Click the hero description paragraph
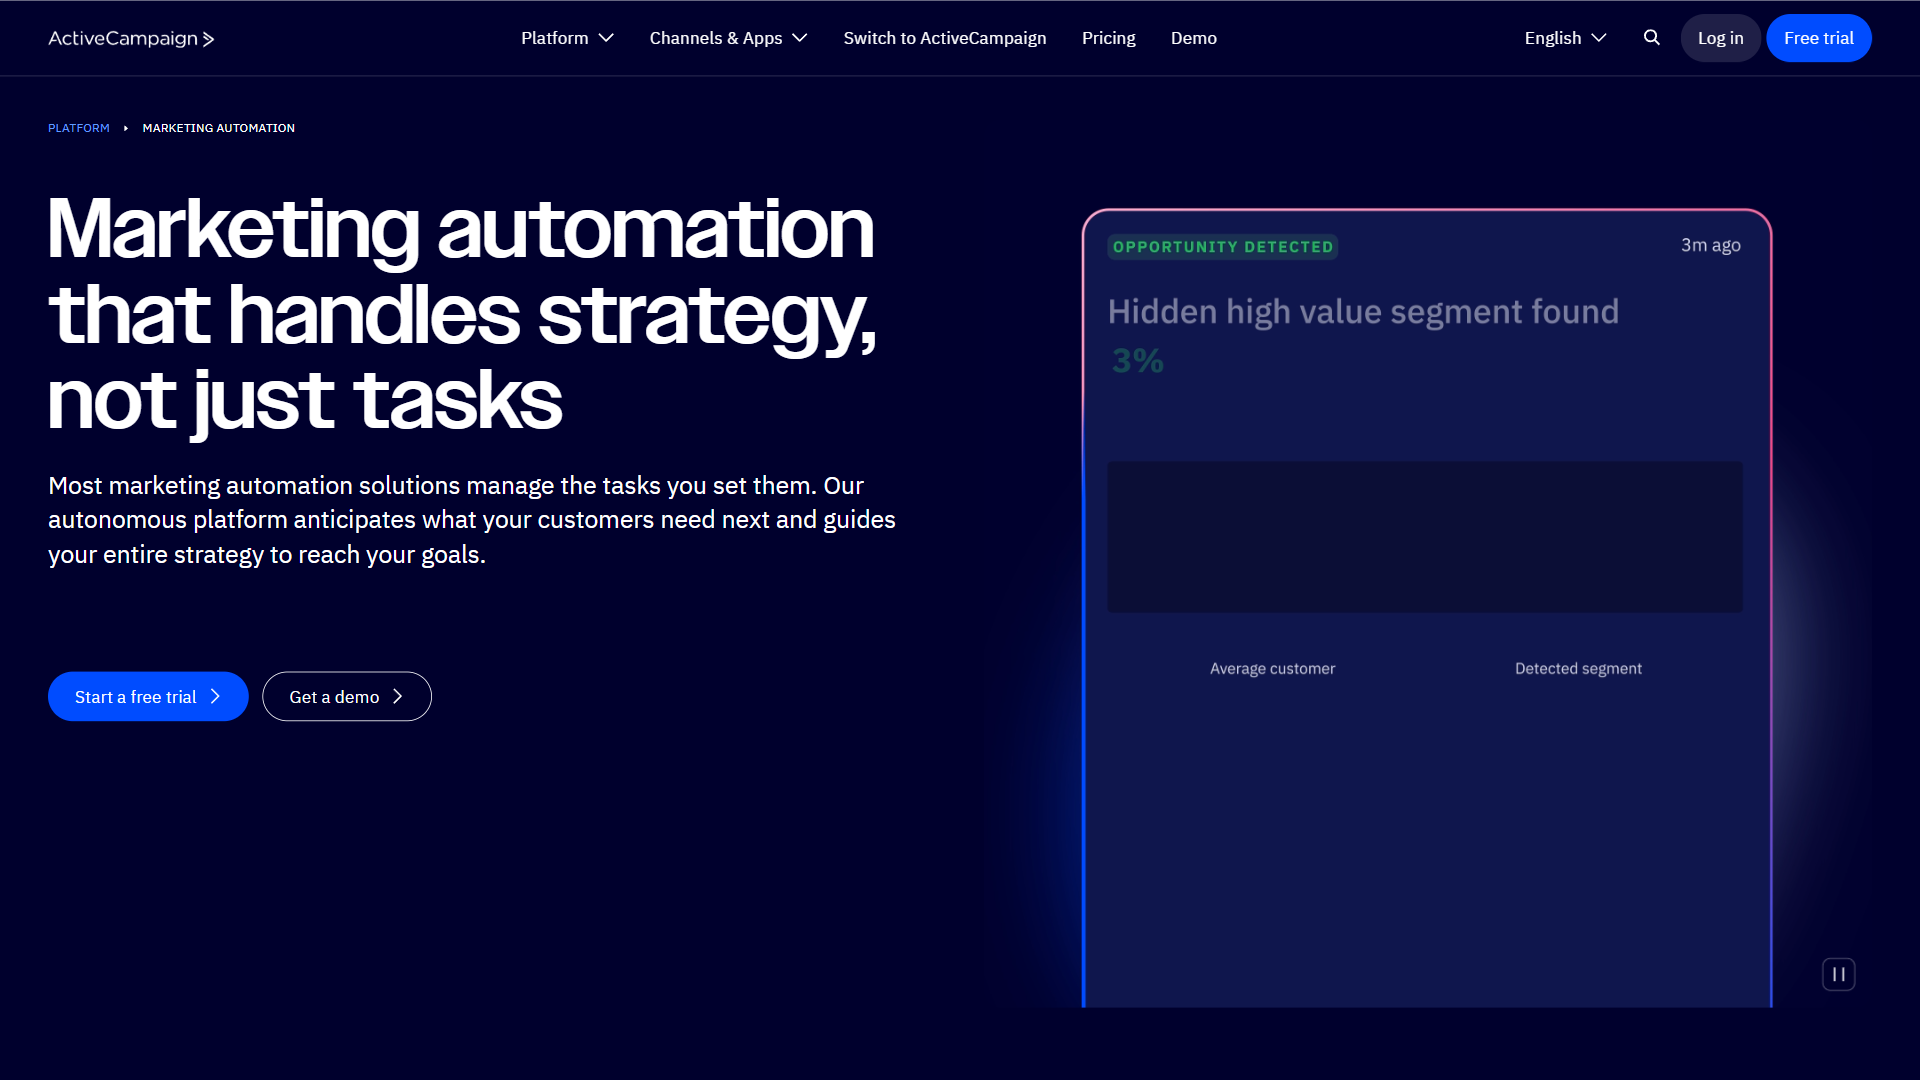 point(472,520)
